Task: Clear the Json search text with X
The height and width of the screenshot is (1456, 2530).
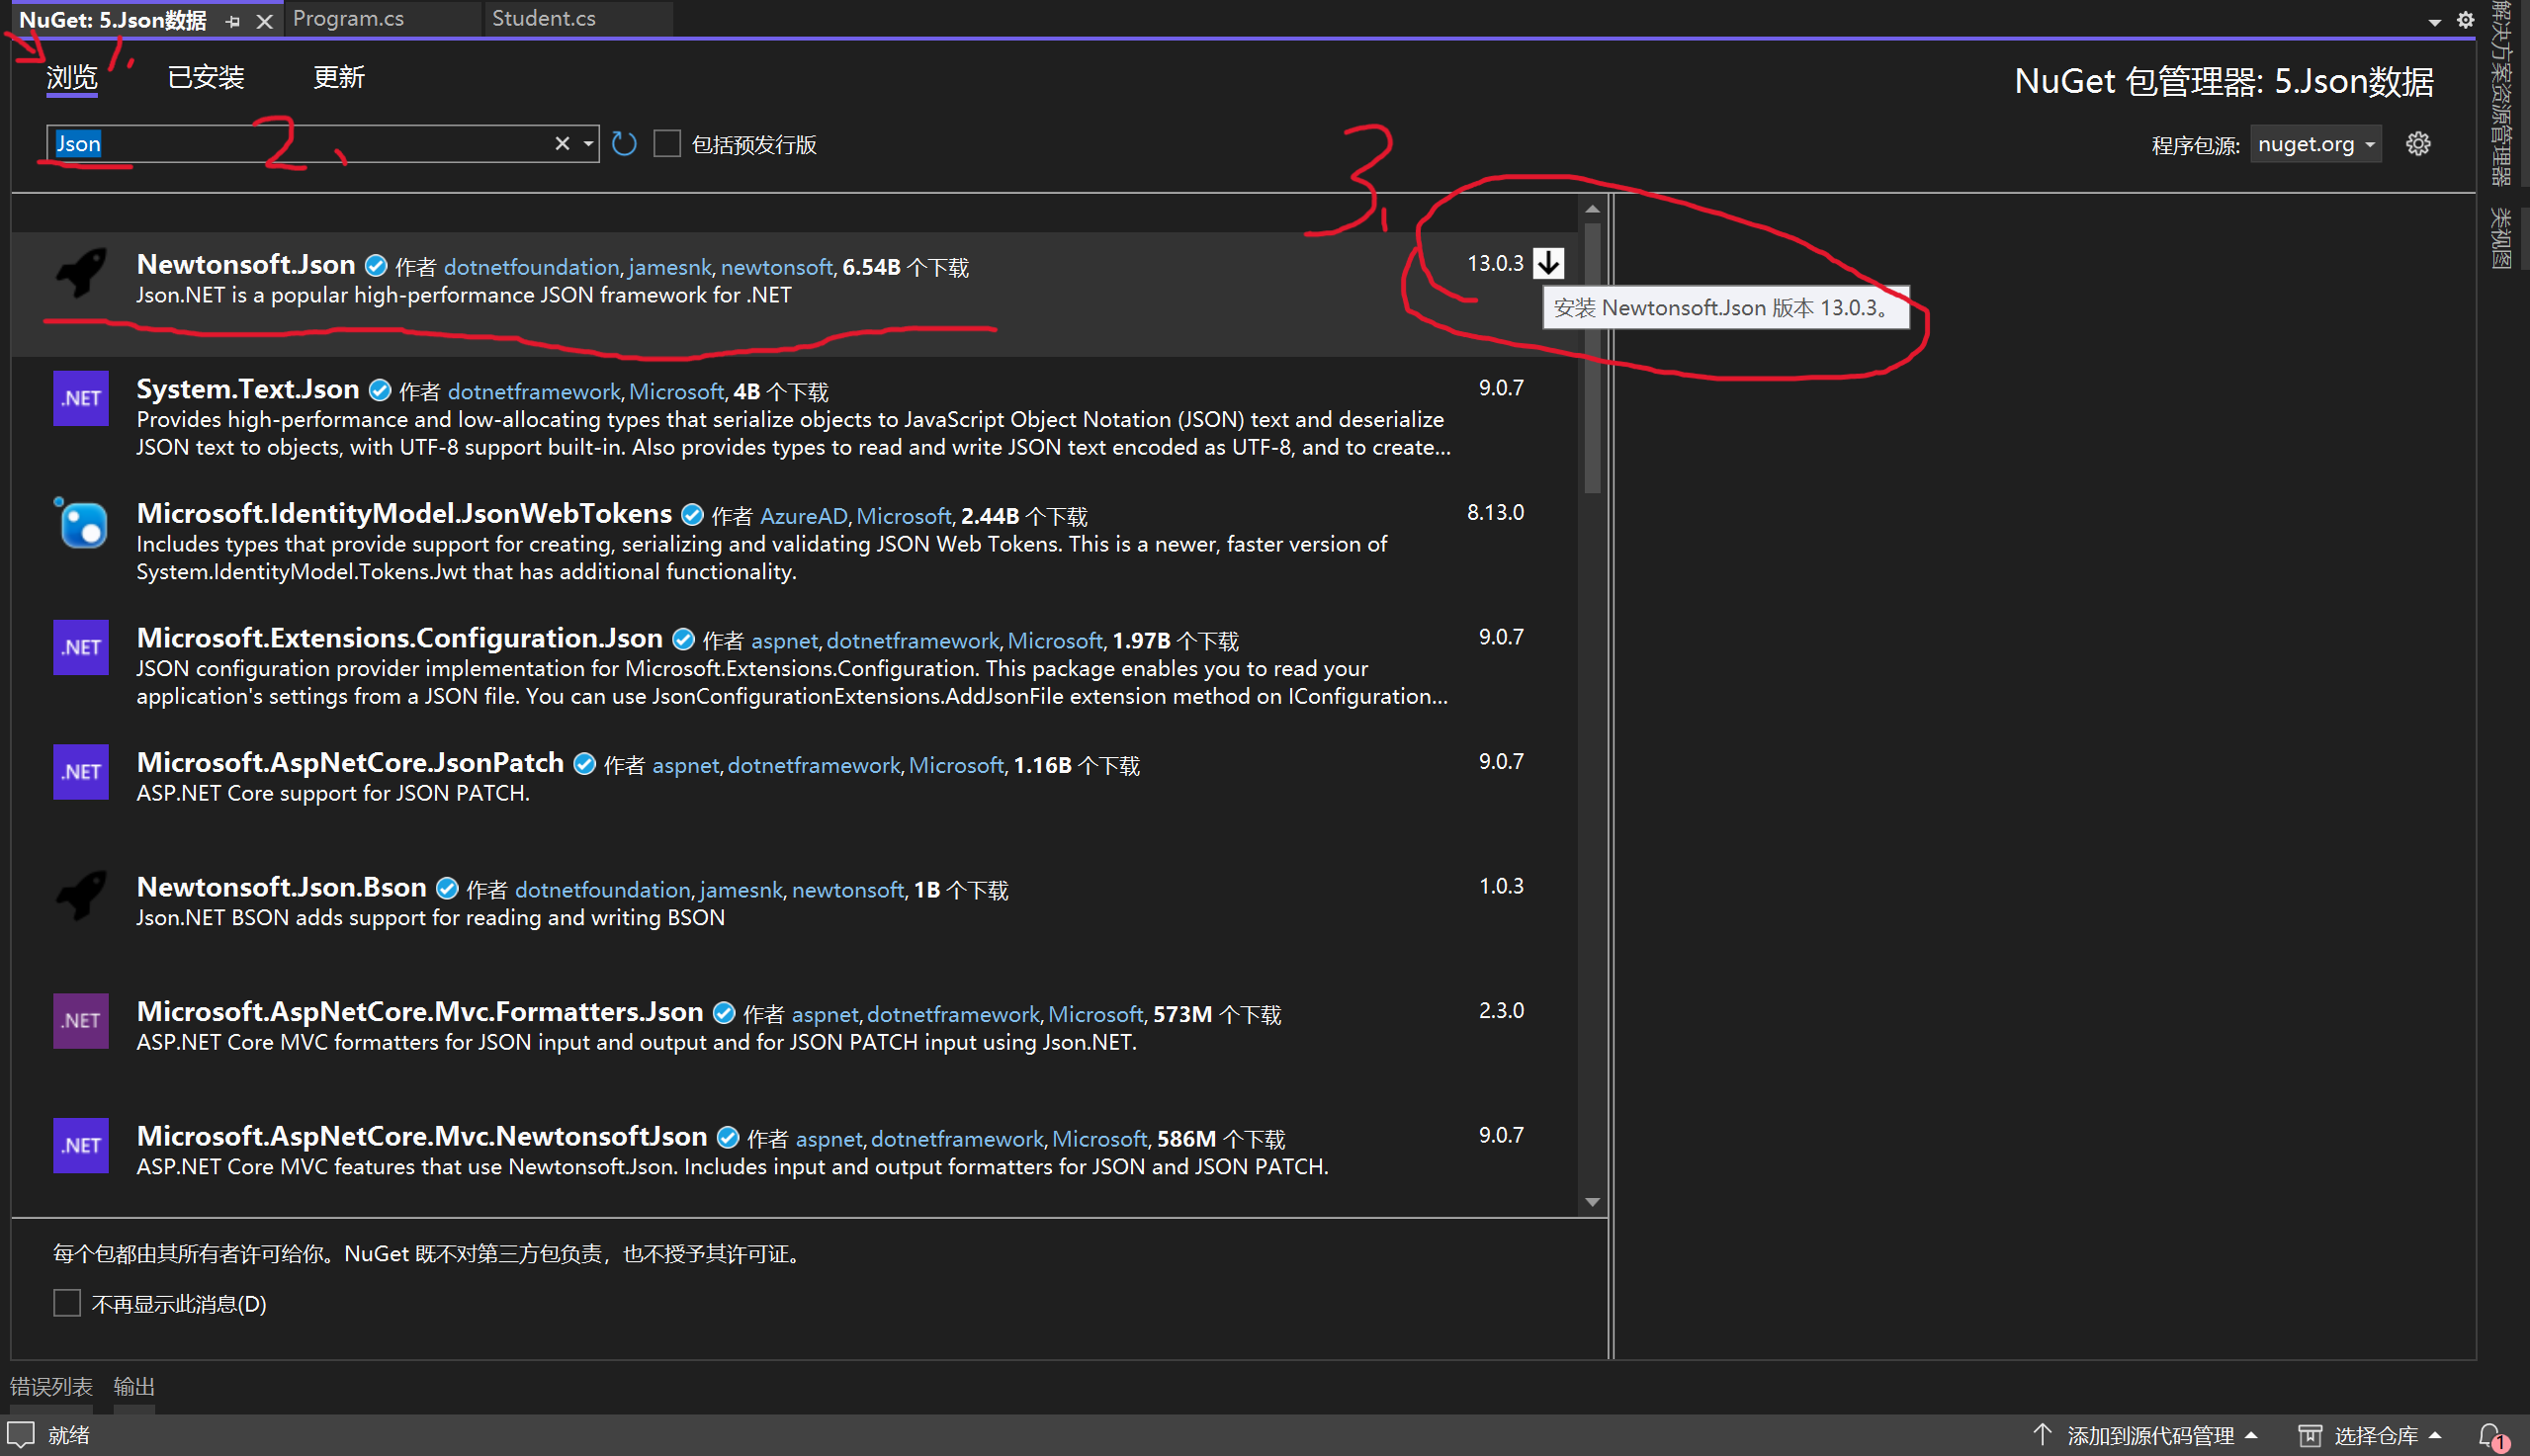Action: pyautogui.click(x=562, y=144)
